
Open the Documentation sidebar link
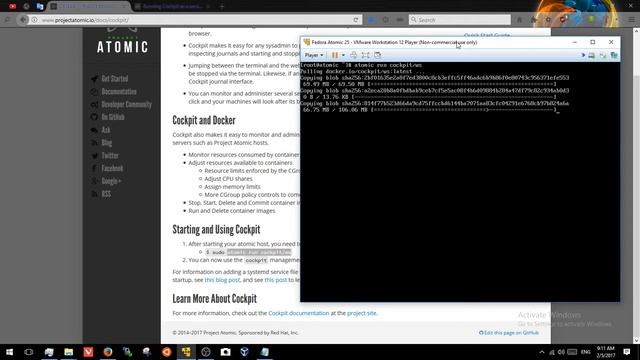[119, 91]
